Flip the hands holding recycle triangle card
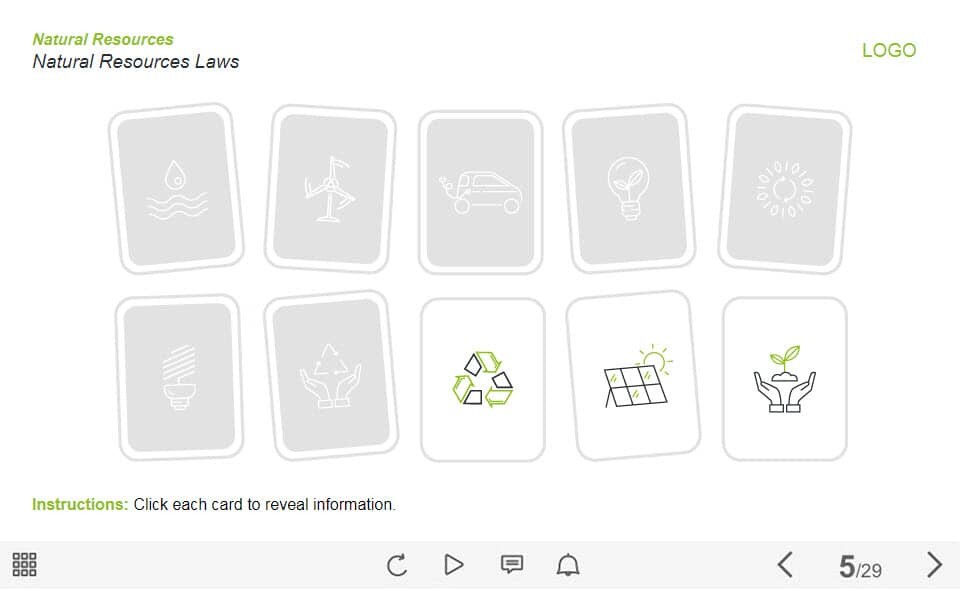The width and height of the screenshot is (960, 590). coord(331,376)
